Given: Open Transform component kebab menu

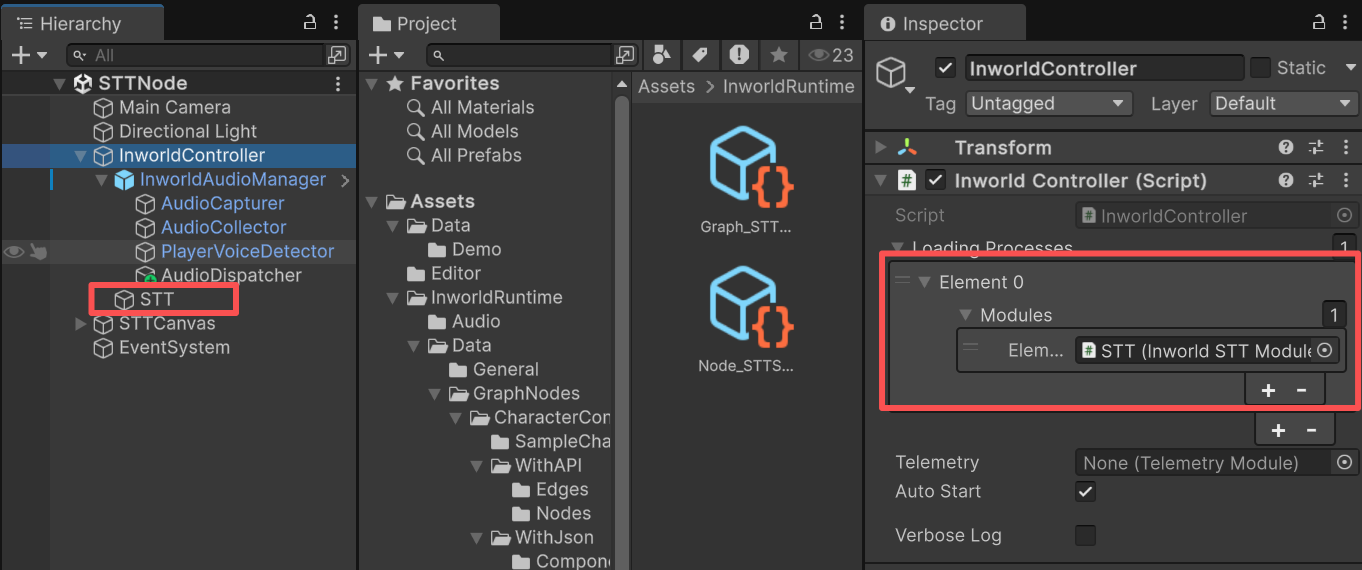Looking at the screenshot, I should [x=1346, y=148].
